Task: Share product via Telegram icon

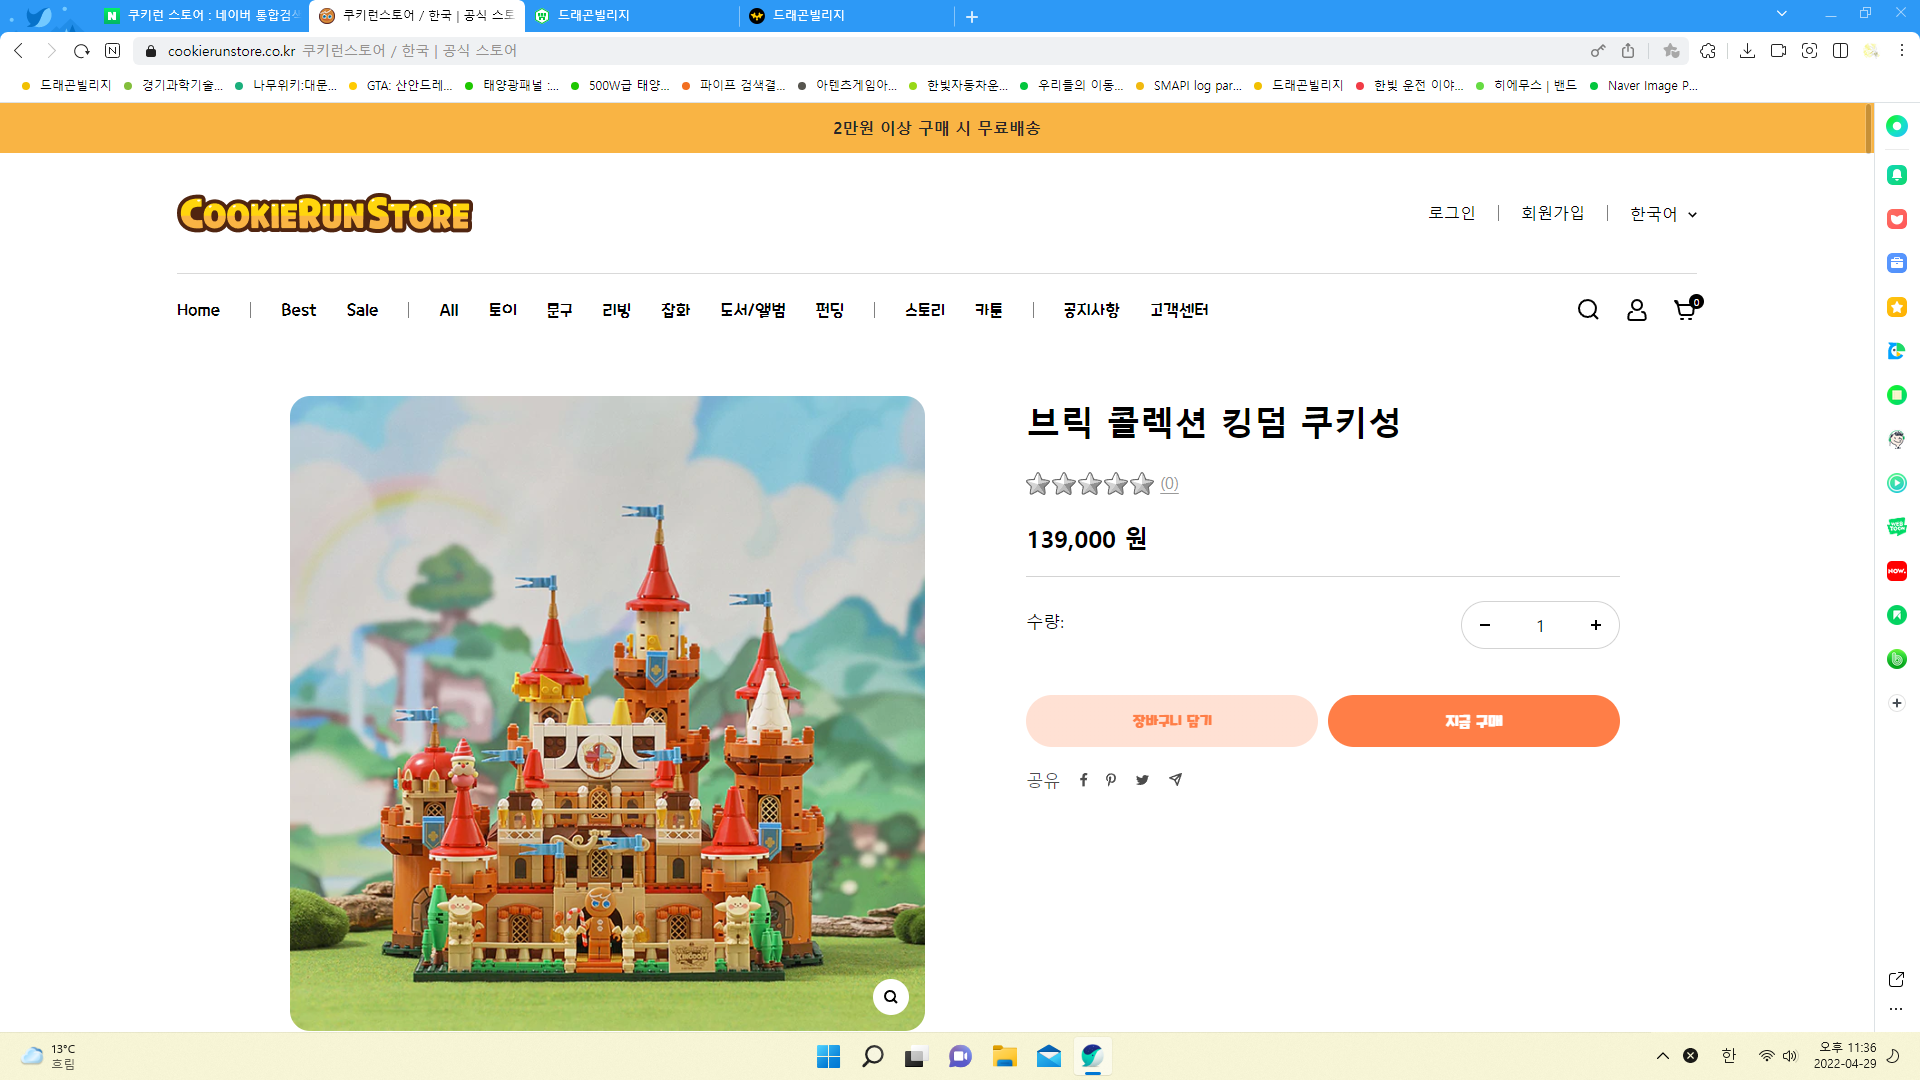Action: pyautogui.click(x=1175, y=780)
